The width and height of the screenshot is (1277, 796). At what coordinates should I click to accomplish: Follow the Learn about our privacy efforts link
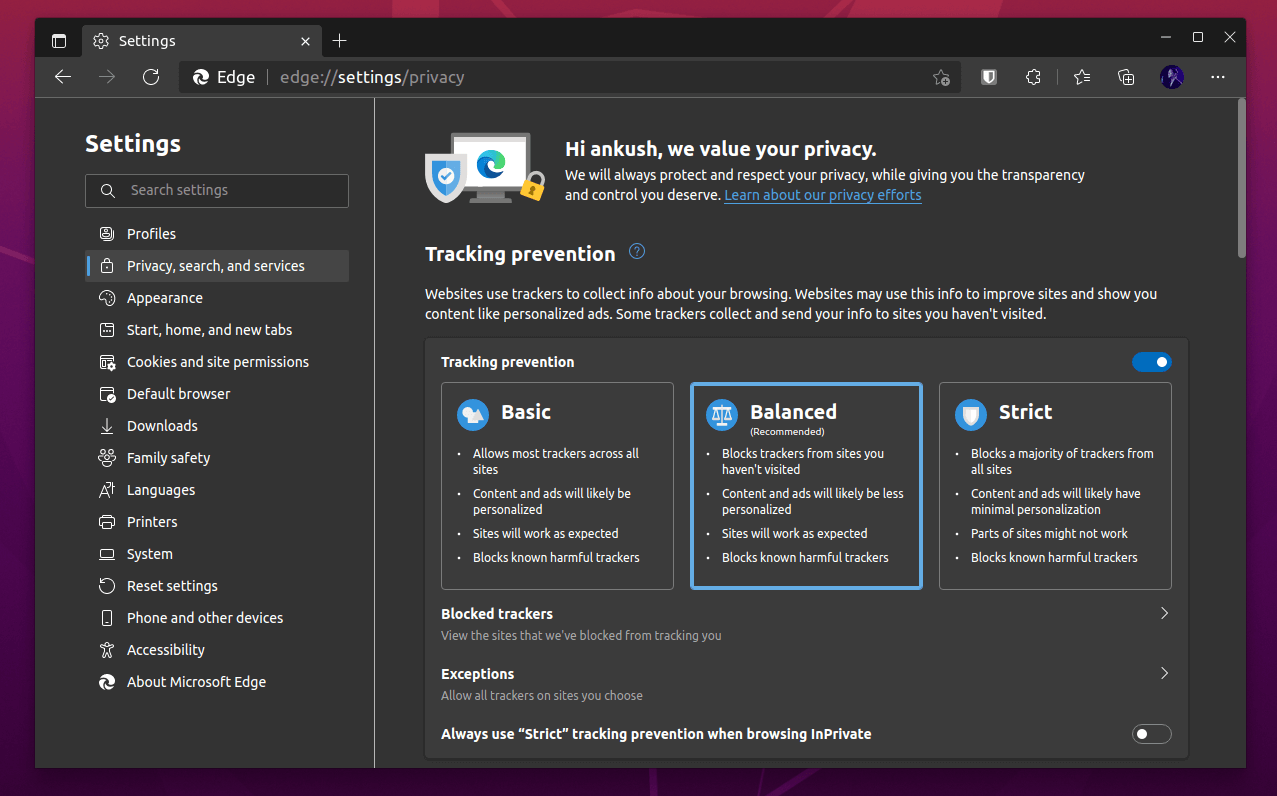point(823,195)
